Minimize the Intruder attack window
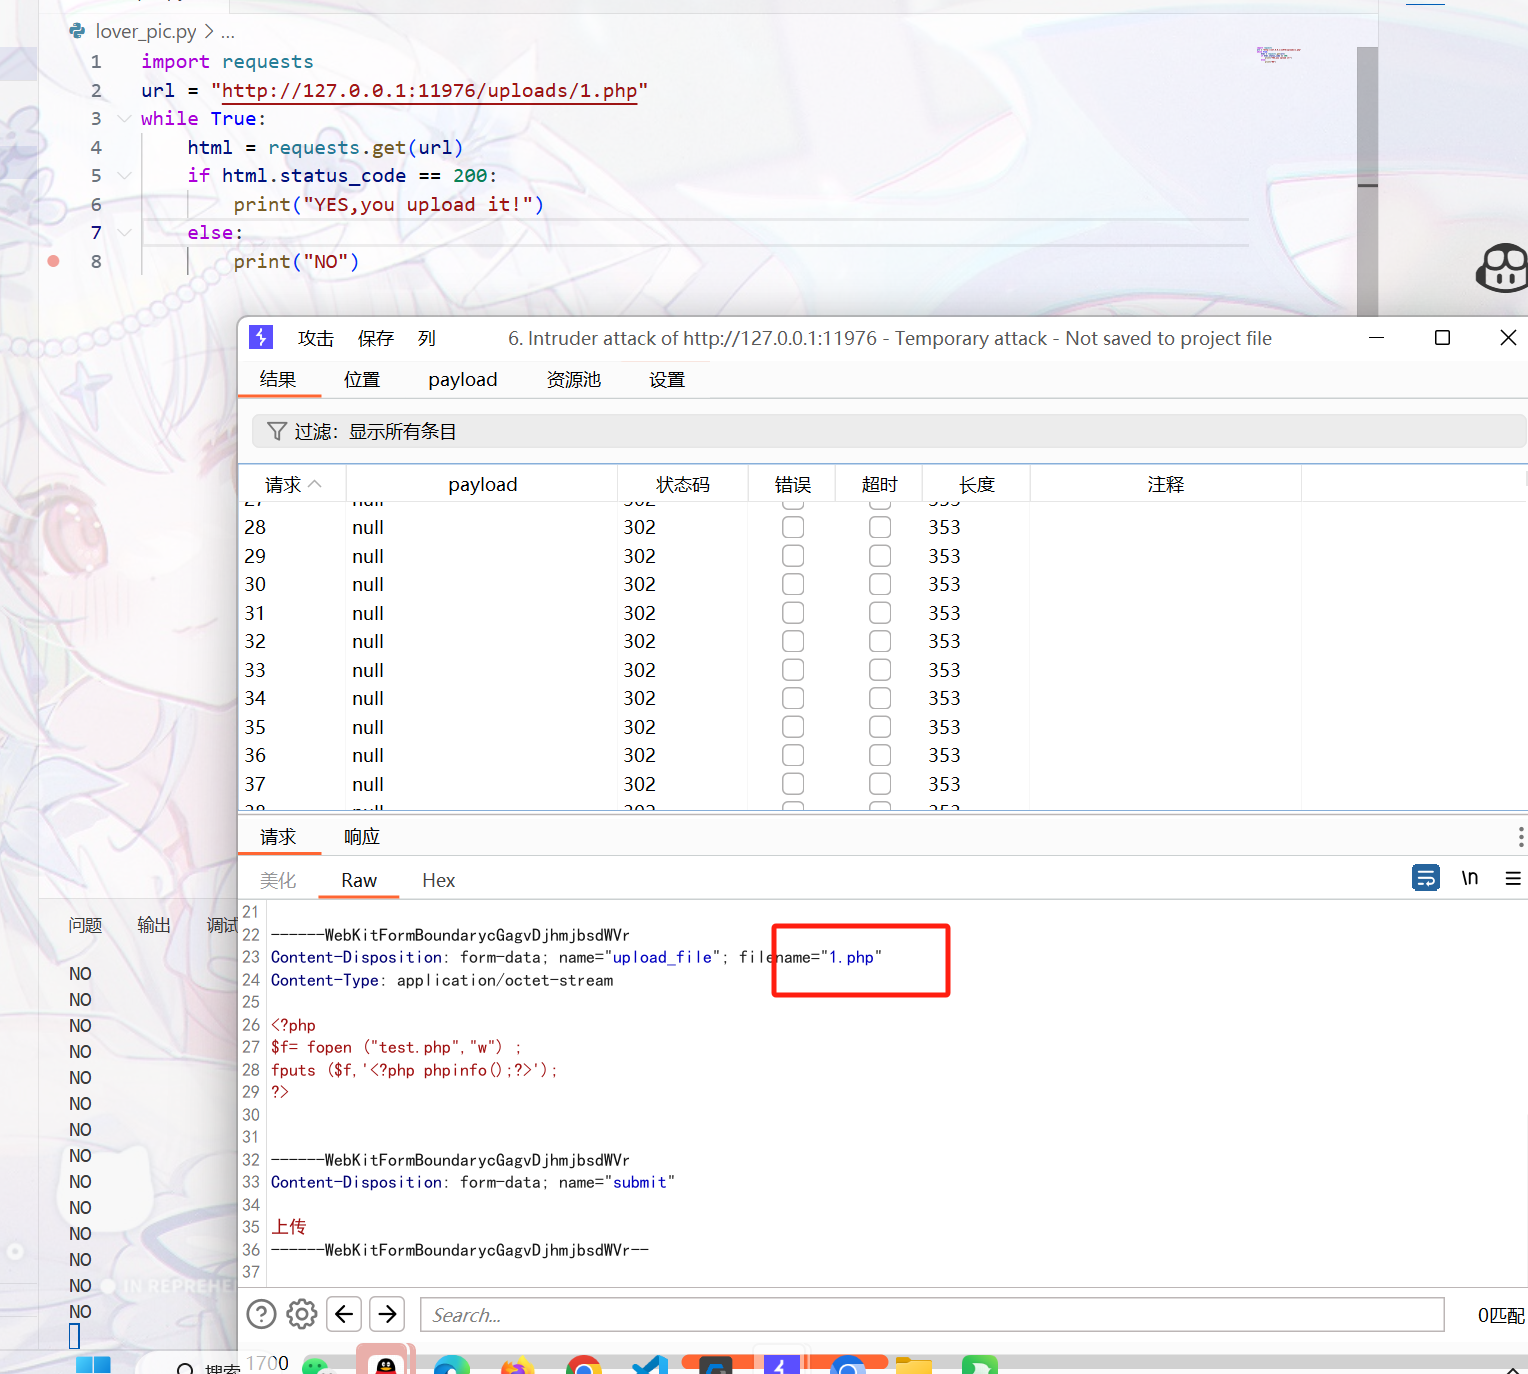Viewport: 1528px width, 1374px height. (x=1376, y=338)
